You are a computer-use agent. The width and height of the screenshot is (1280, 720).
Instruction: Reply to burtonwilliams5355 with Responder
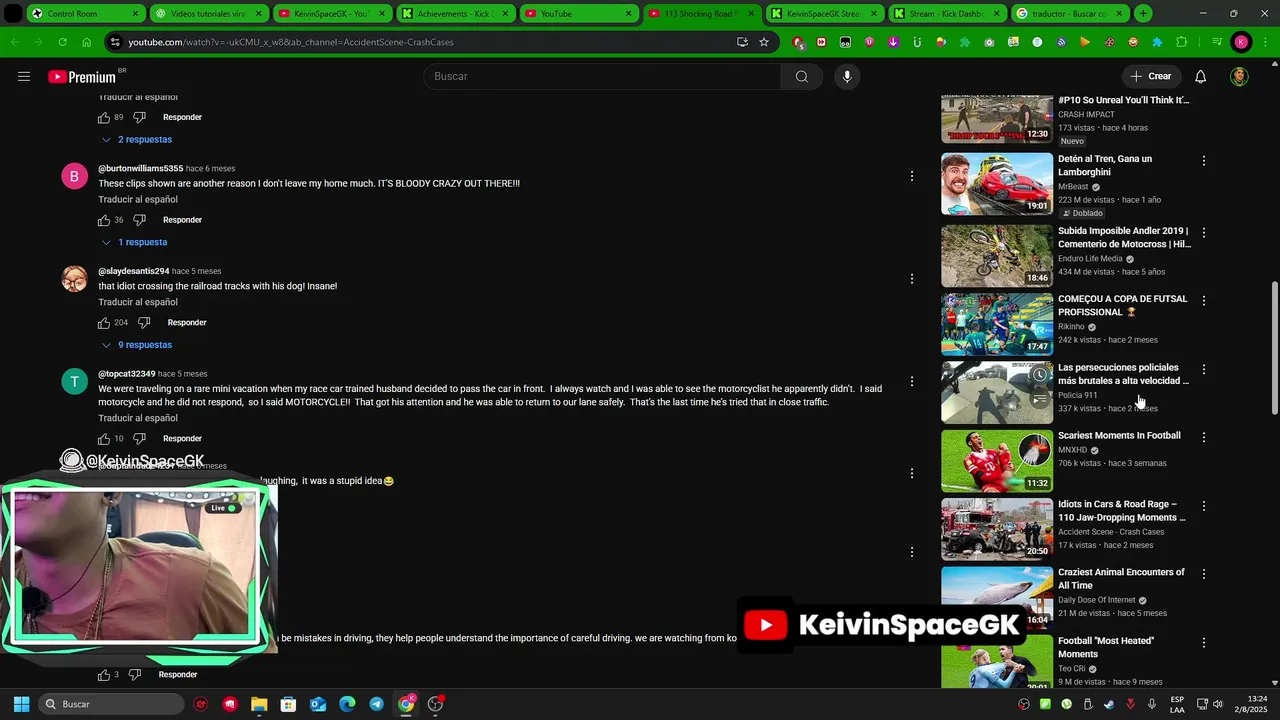point(182,220)
